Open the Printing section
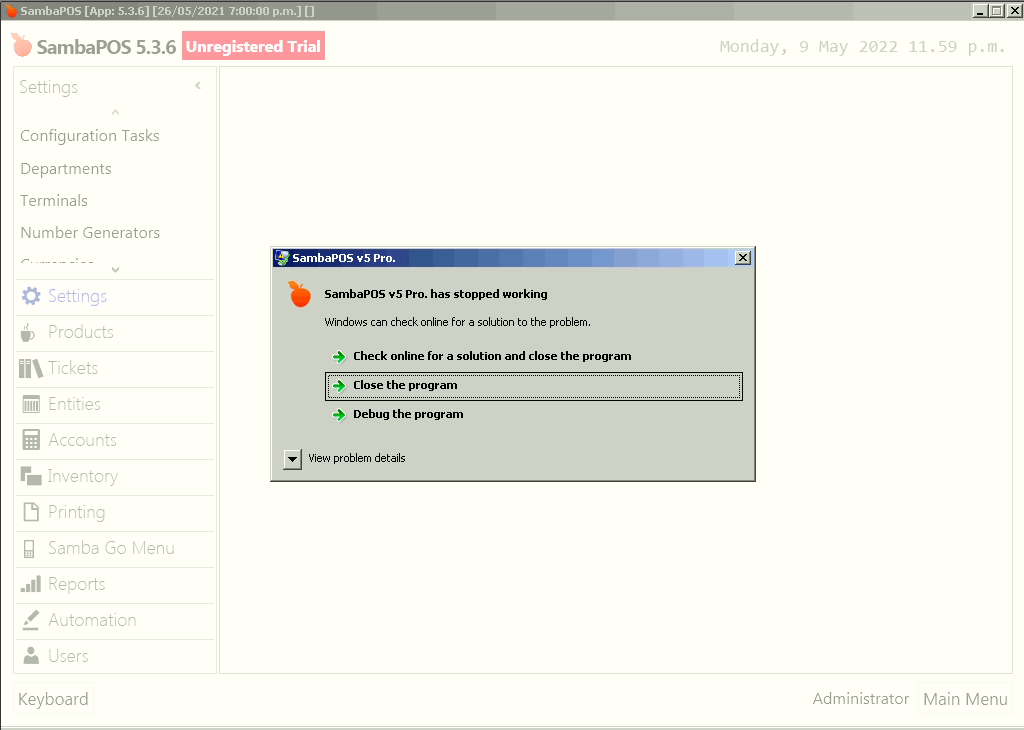1024x730 pixels. [115, 512]
